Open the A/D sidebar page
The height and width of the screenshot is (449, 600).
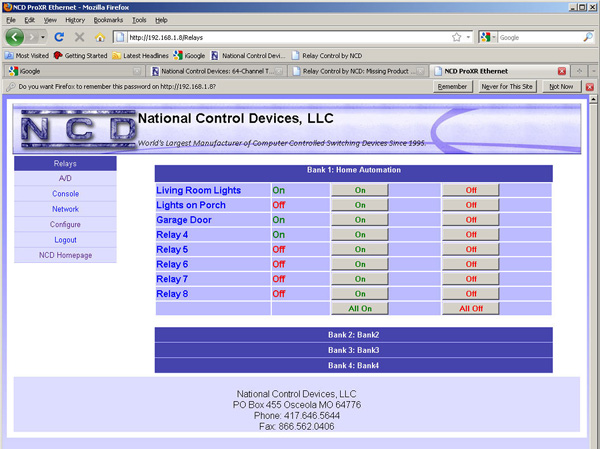(65, 178)
